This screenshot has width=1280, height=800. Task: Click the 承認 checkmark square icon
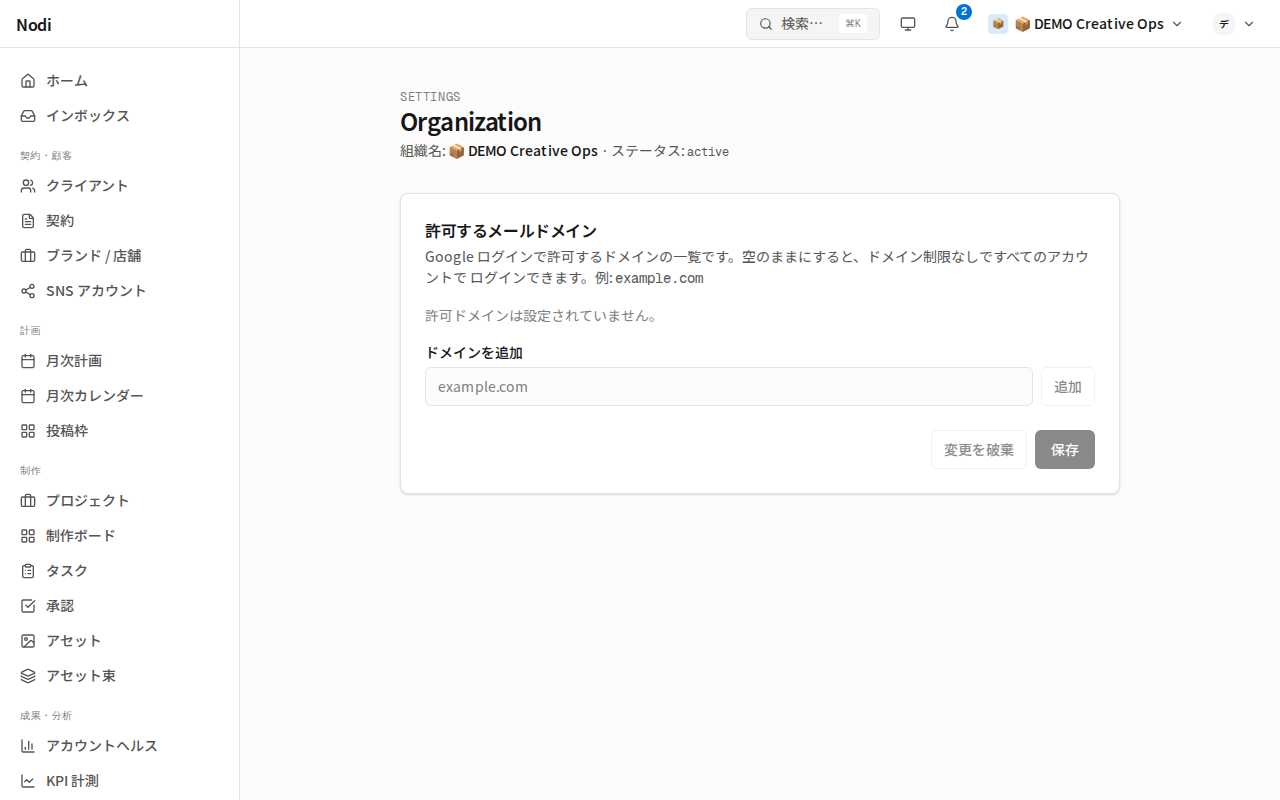(28, 606)
